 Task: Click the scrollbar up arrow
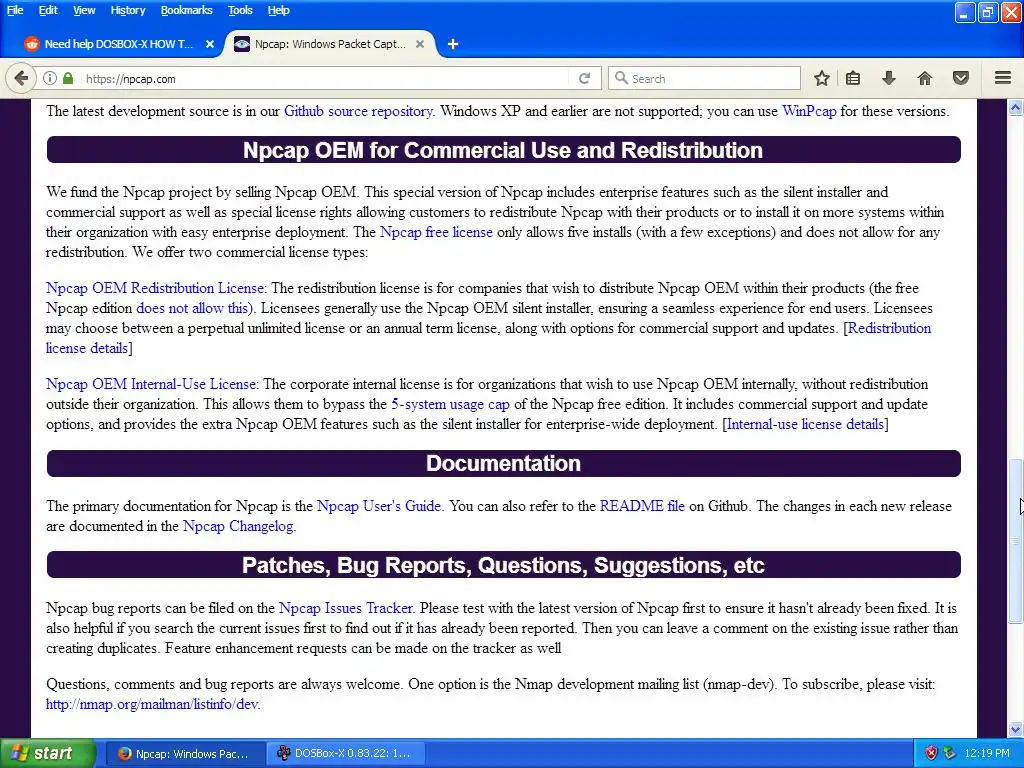point(1016,107)
